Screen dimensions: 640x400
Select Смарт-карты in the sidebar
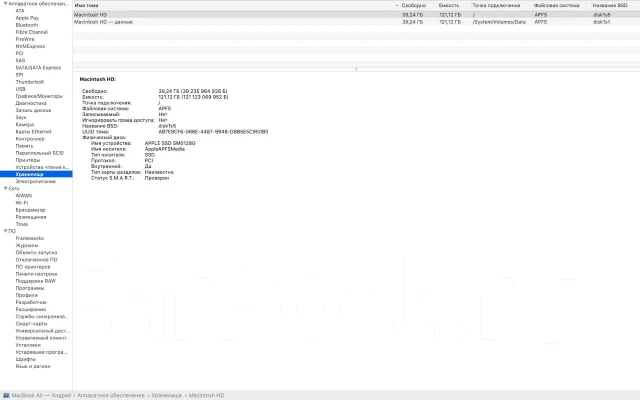click(x=31, y=324)
